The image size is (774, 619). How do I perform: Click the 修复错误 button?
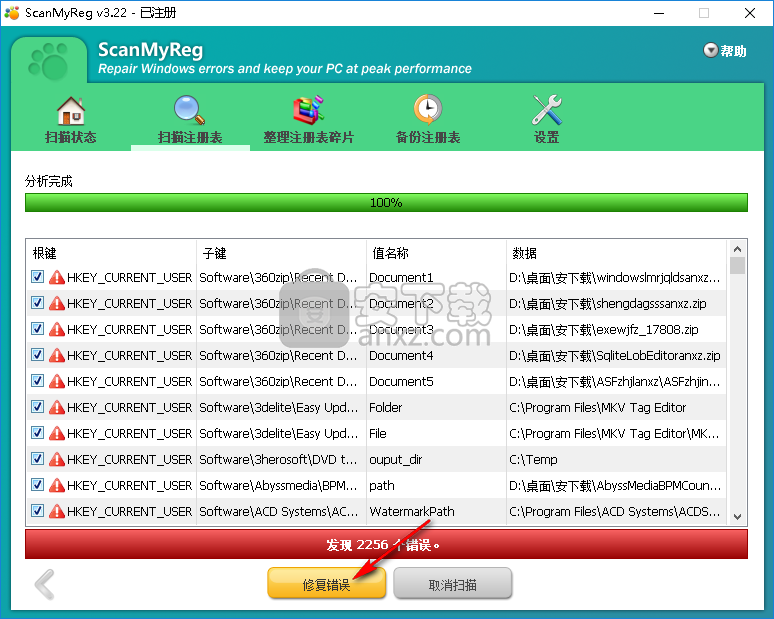coord(326,584)
